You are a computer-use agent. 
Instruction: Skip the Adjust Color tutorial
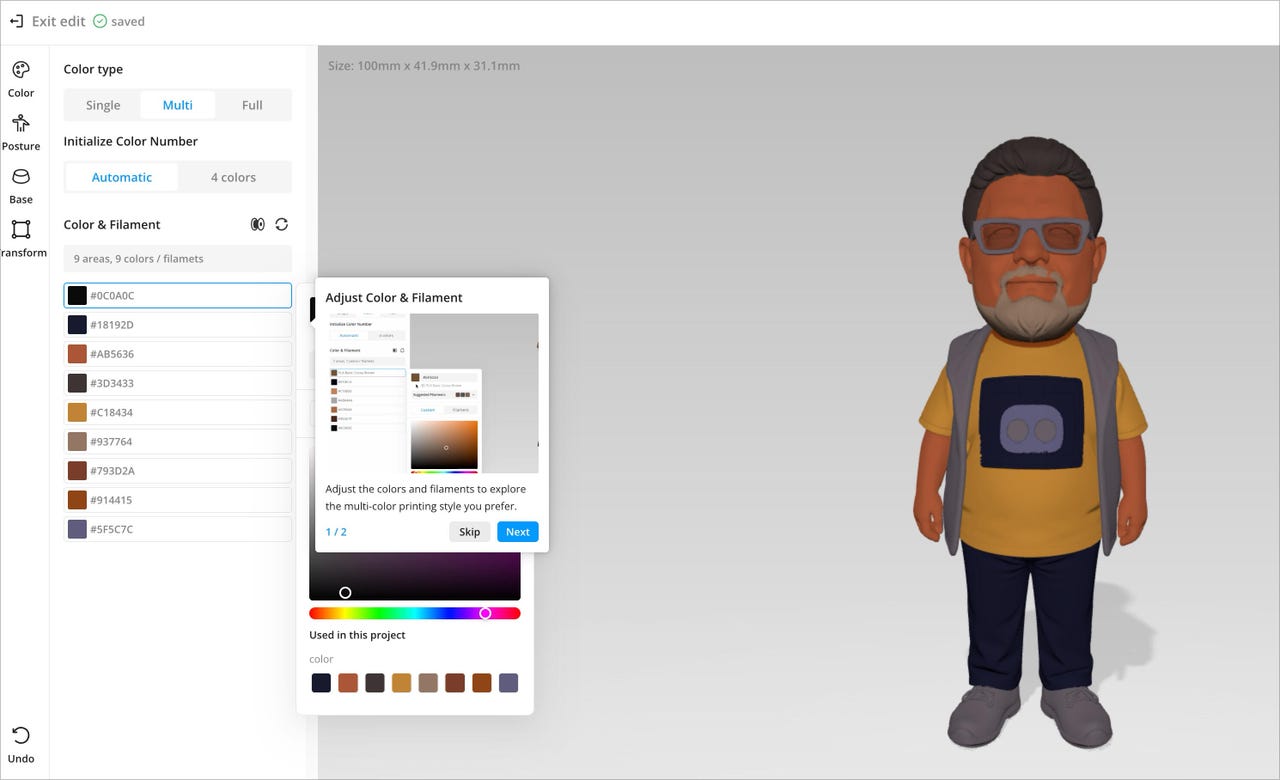470,532
